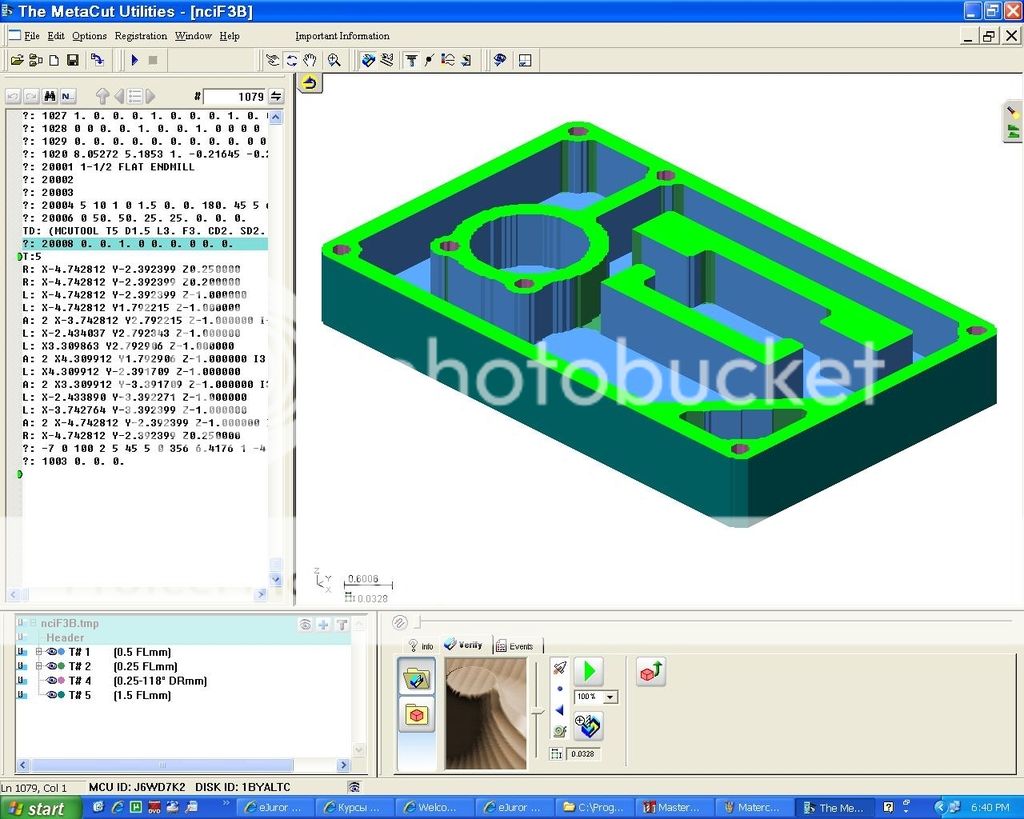Screen dimensions: 1024x819
Task: Expand the T# 2 tree node
Action: click(x=39, y=666)
